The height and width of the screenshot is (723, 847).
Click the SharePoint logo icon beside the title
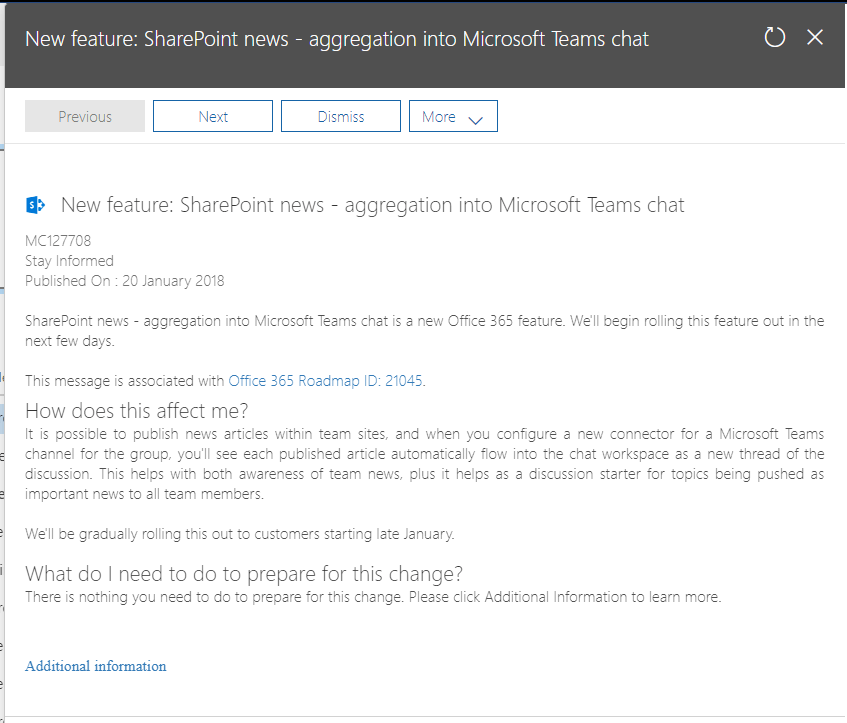[x=36, y=205]
